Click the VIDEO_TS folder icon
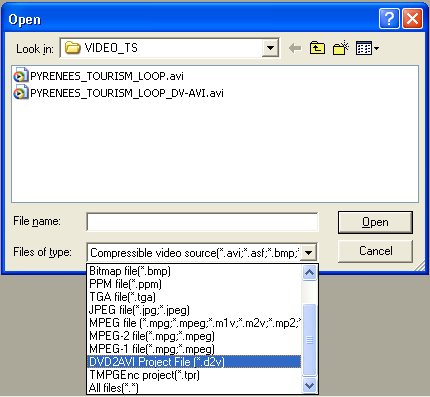Viewport: 430px width, 397px height. [x=72, y=48]
